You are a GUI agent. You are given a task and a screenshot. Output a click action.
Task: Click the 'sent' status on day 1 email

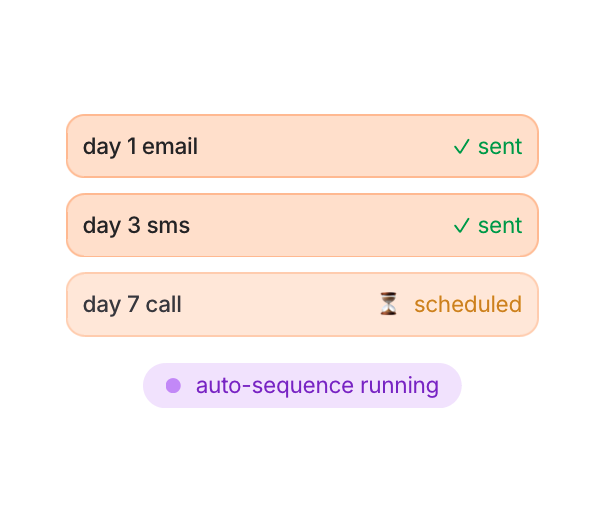pyautogui.click(x=499, y=147)
